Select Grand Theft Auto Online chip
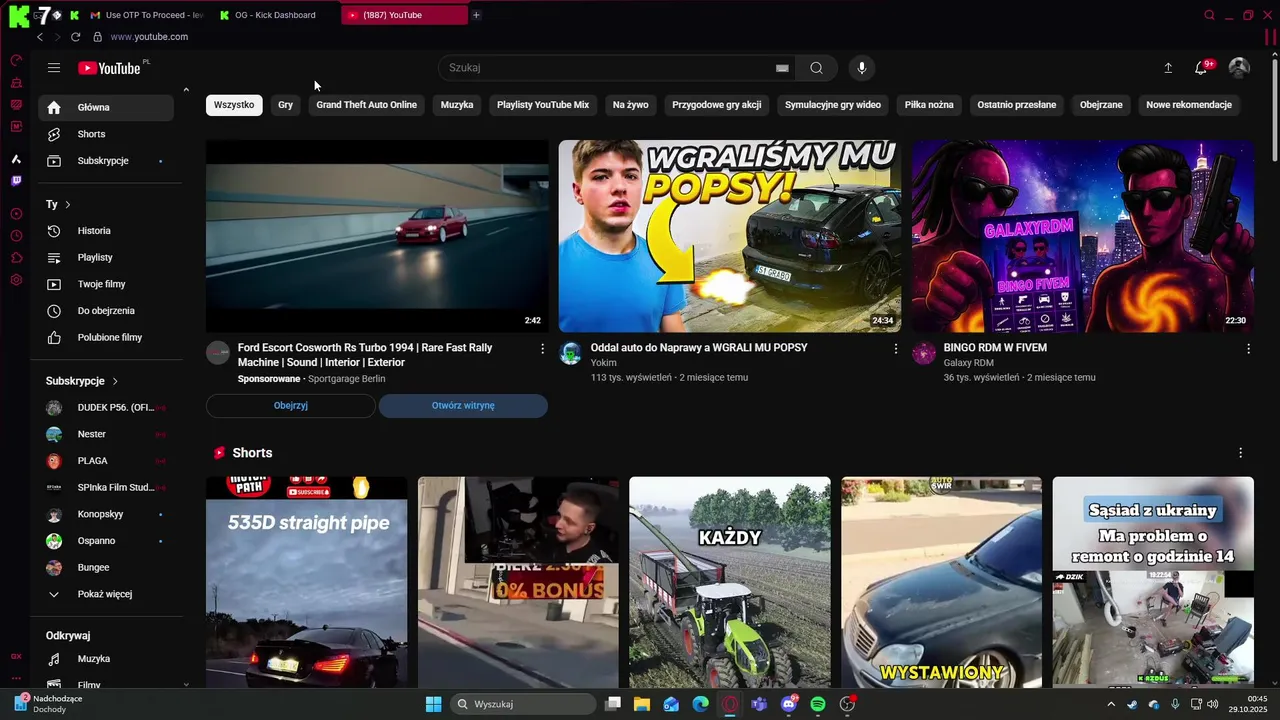Viewport: 1280px width, 720px height. pos(367,105)
